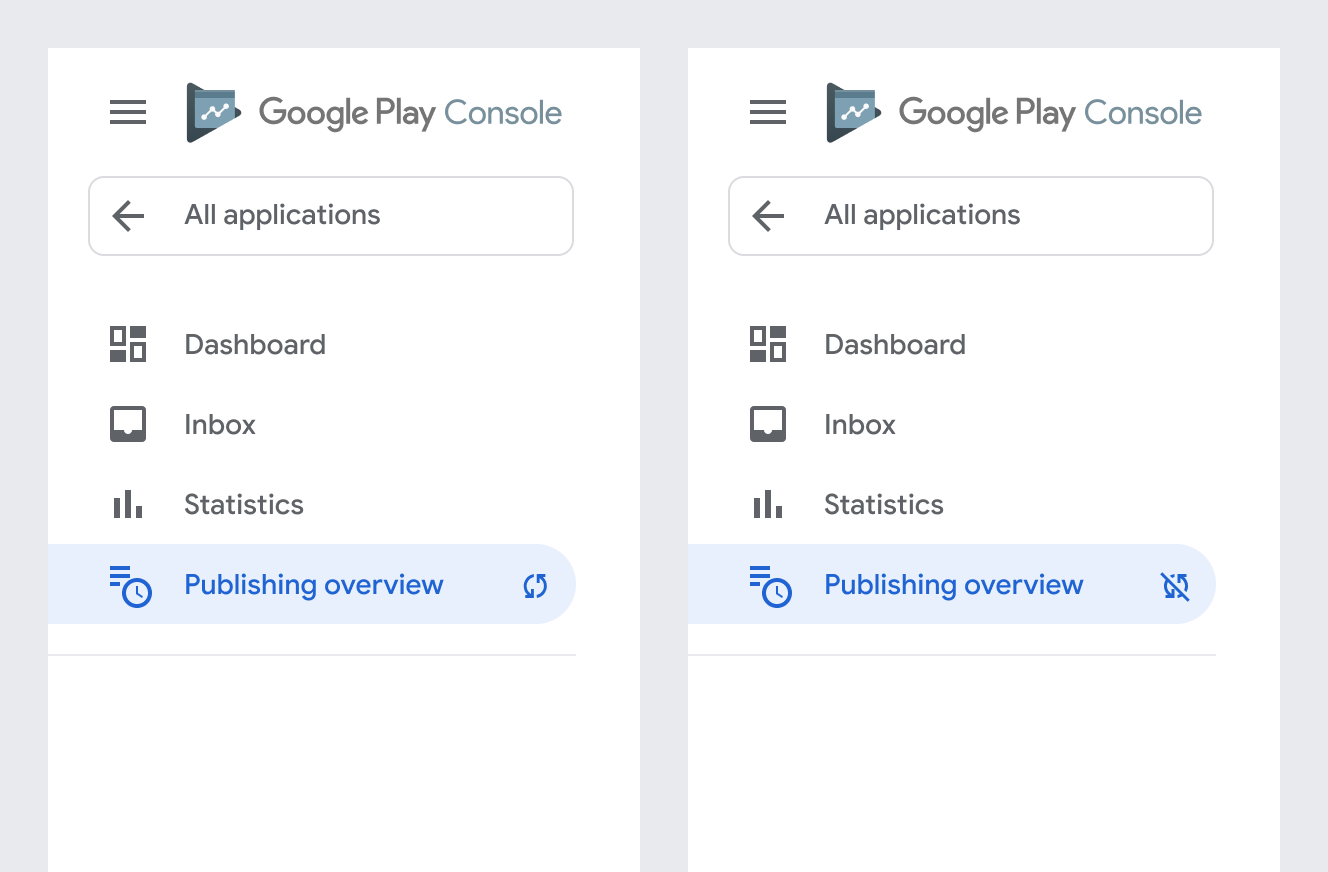Select Publishing overview label in right panel

pyautogui.click(x=953, y=585)
